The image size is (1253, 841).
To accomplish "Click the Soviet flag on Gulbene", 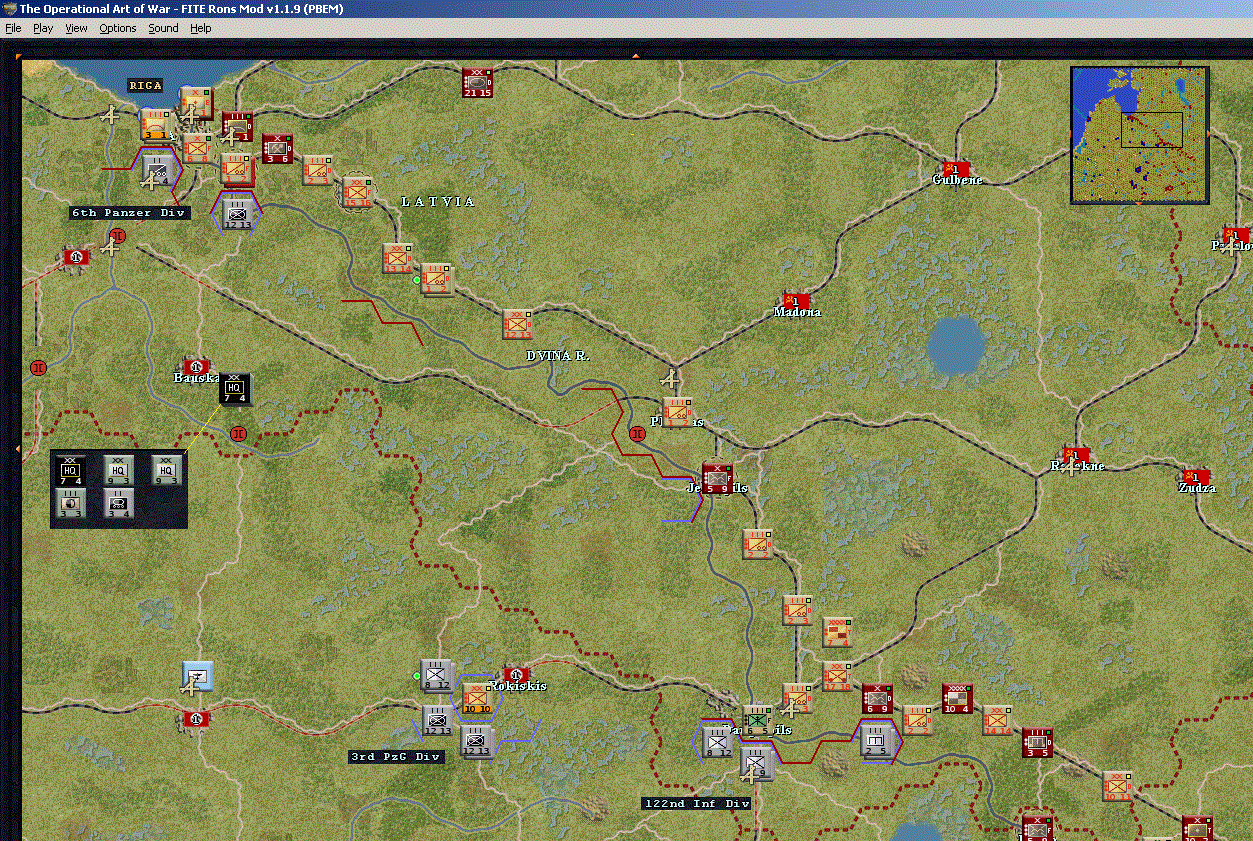I will pyautogui.click(x=954, y=168).
